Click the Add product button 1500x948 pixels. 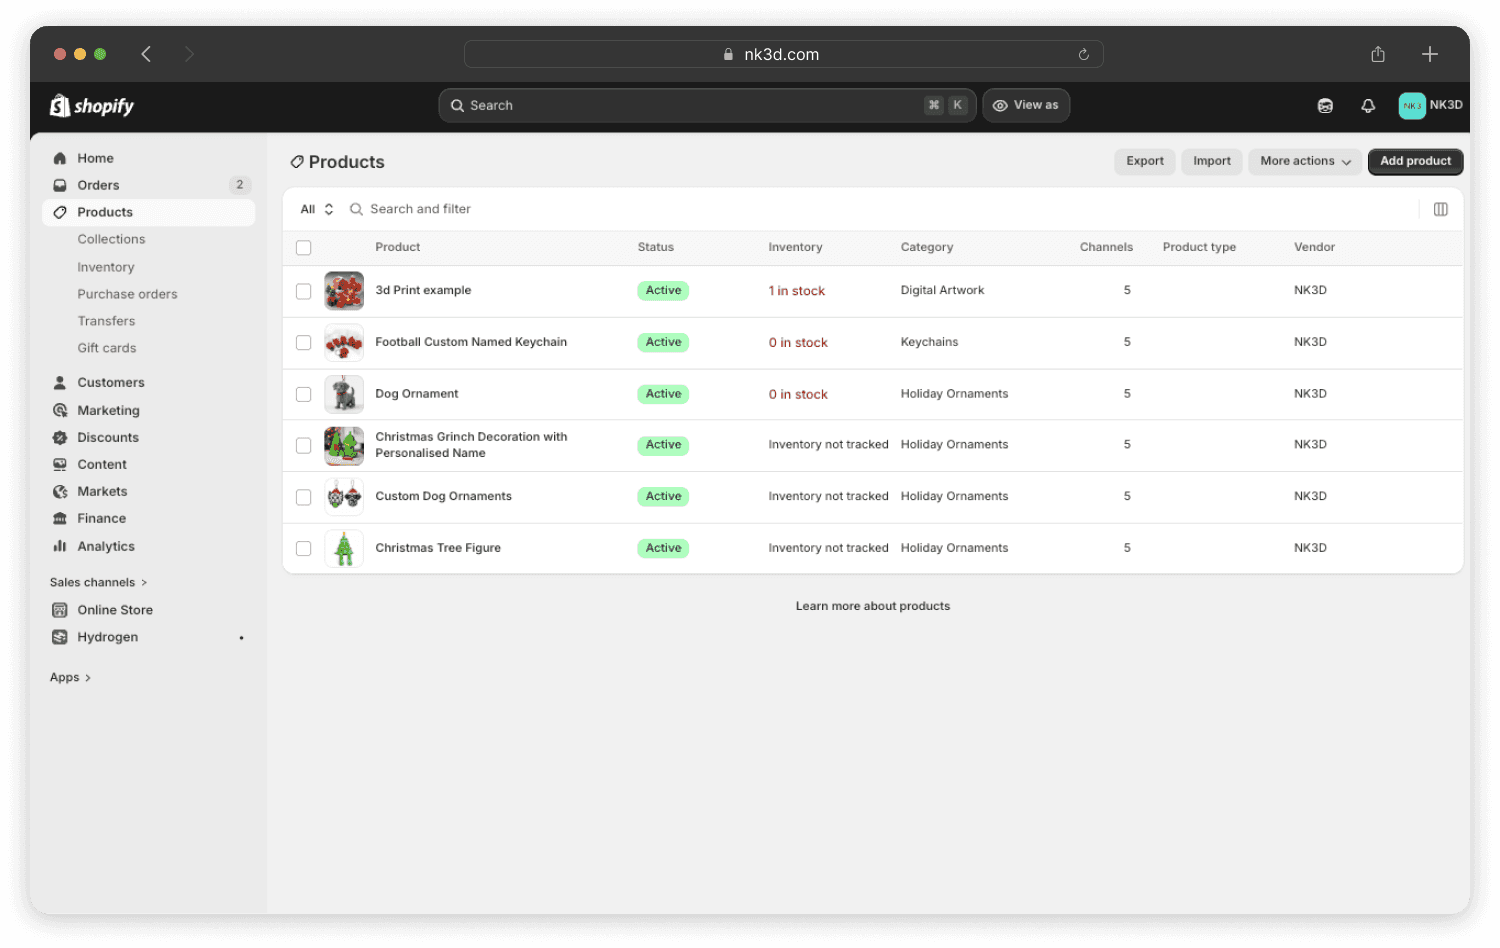(1415, 161)
